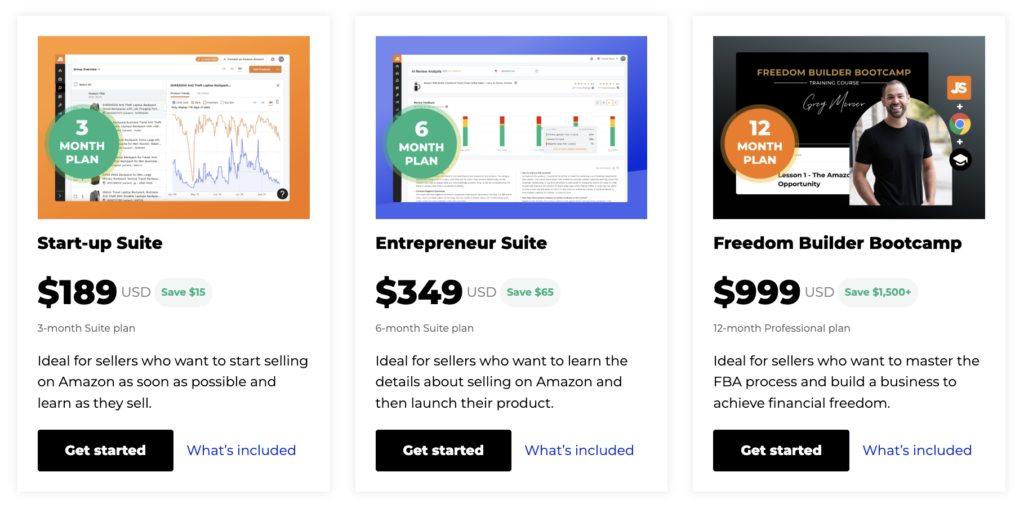Click the Save $65 badge
The height and width of the screenshot is (508, 1024).
tap(530, 293)
